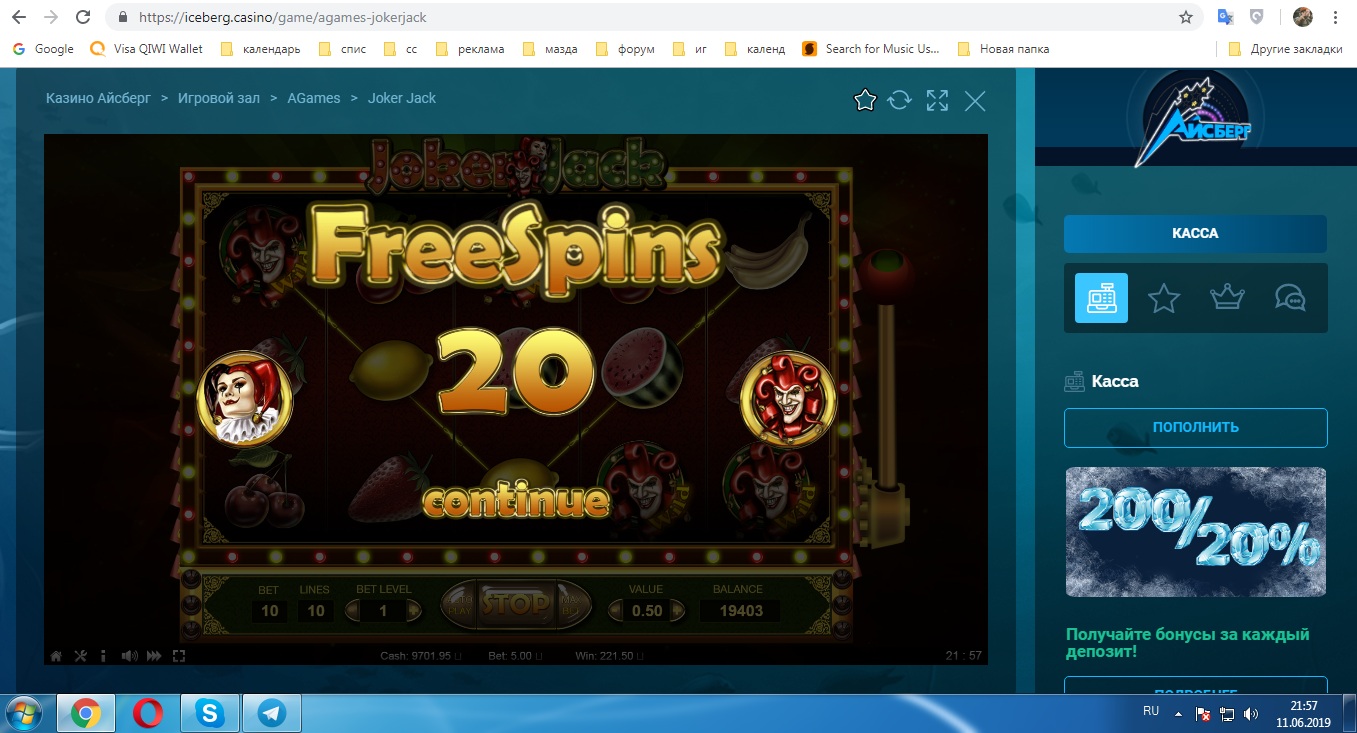Open the Windows Start menu
1357x733 pixels.
(x=25, y=713)
